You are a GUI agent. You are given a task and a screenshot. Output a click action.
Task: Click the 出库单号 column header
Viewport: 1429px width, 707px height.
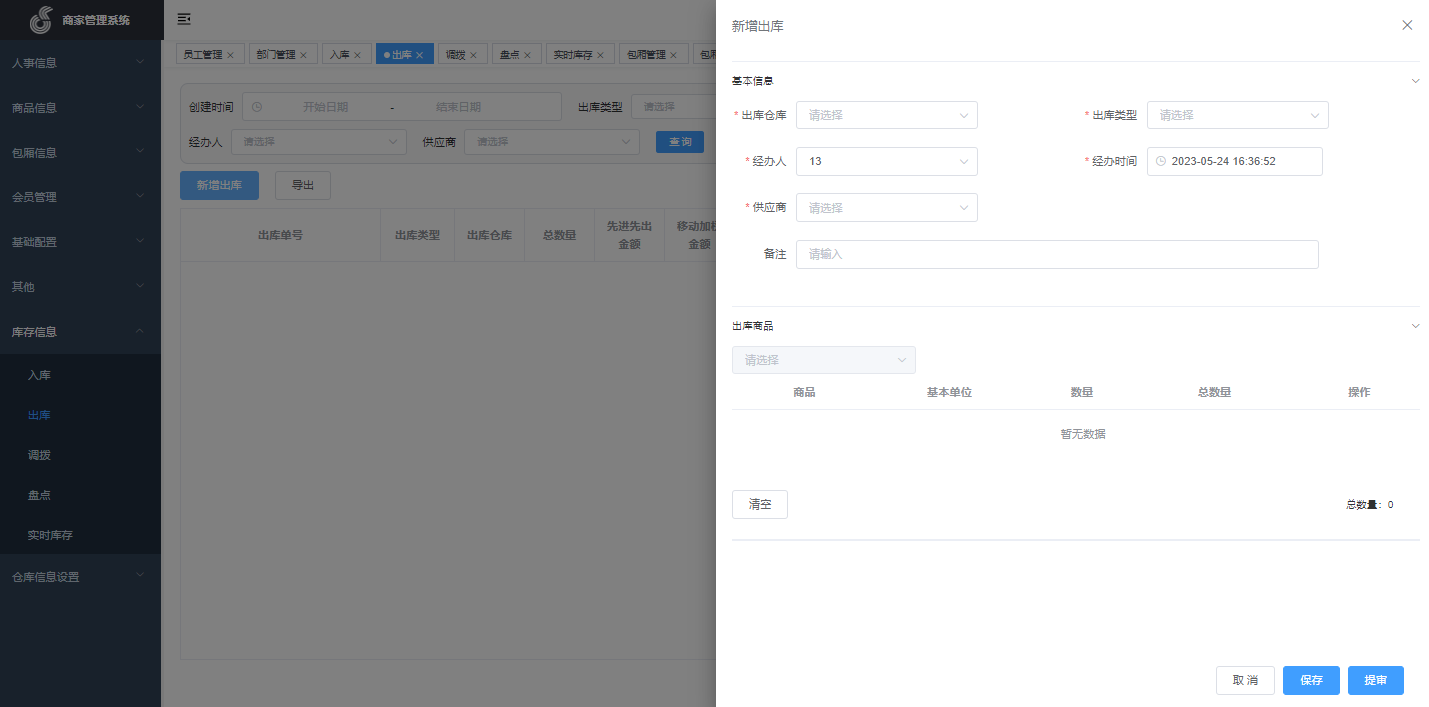point(280,236)
